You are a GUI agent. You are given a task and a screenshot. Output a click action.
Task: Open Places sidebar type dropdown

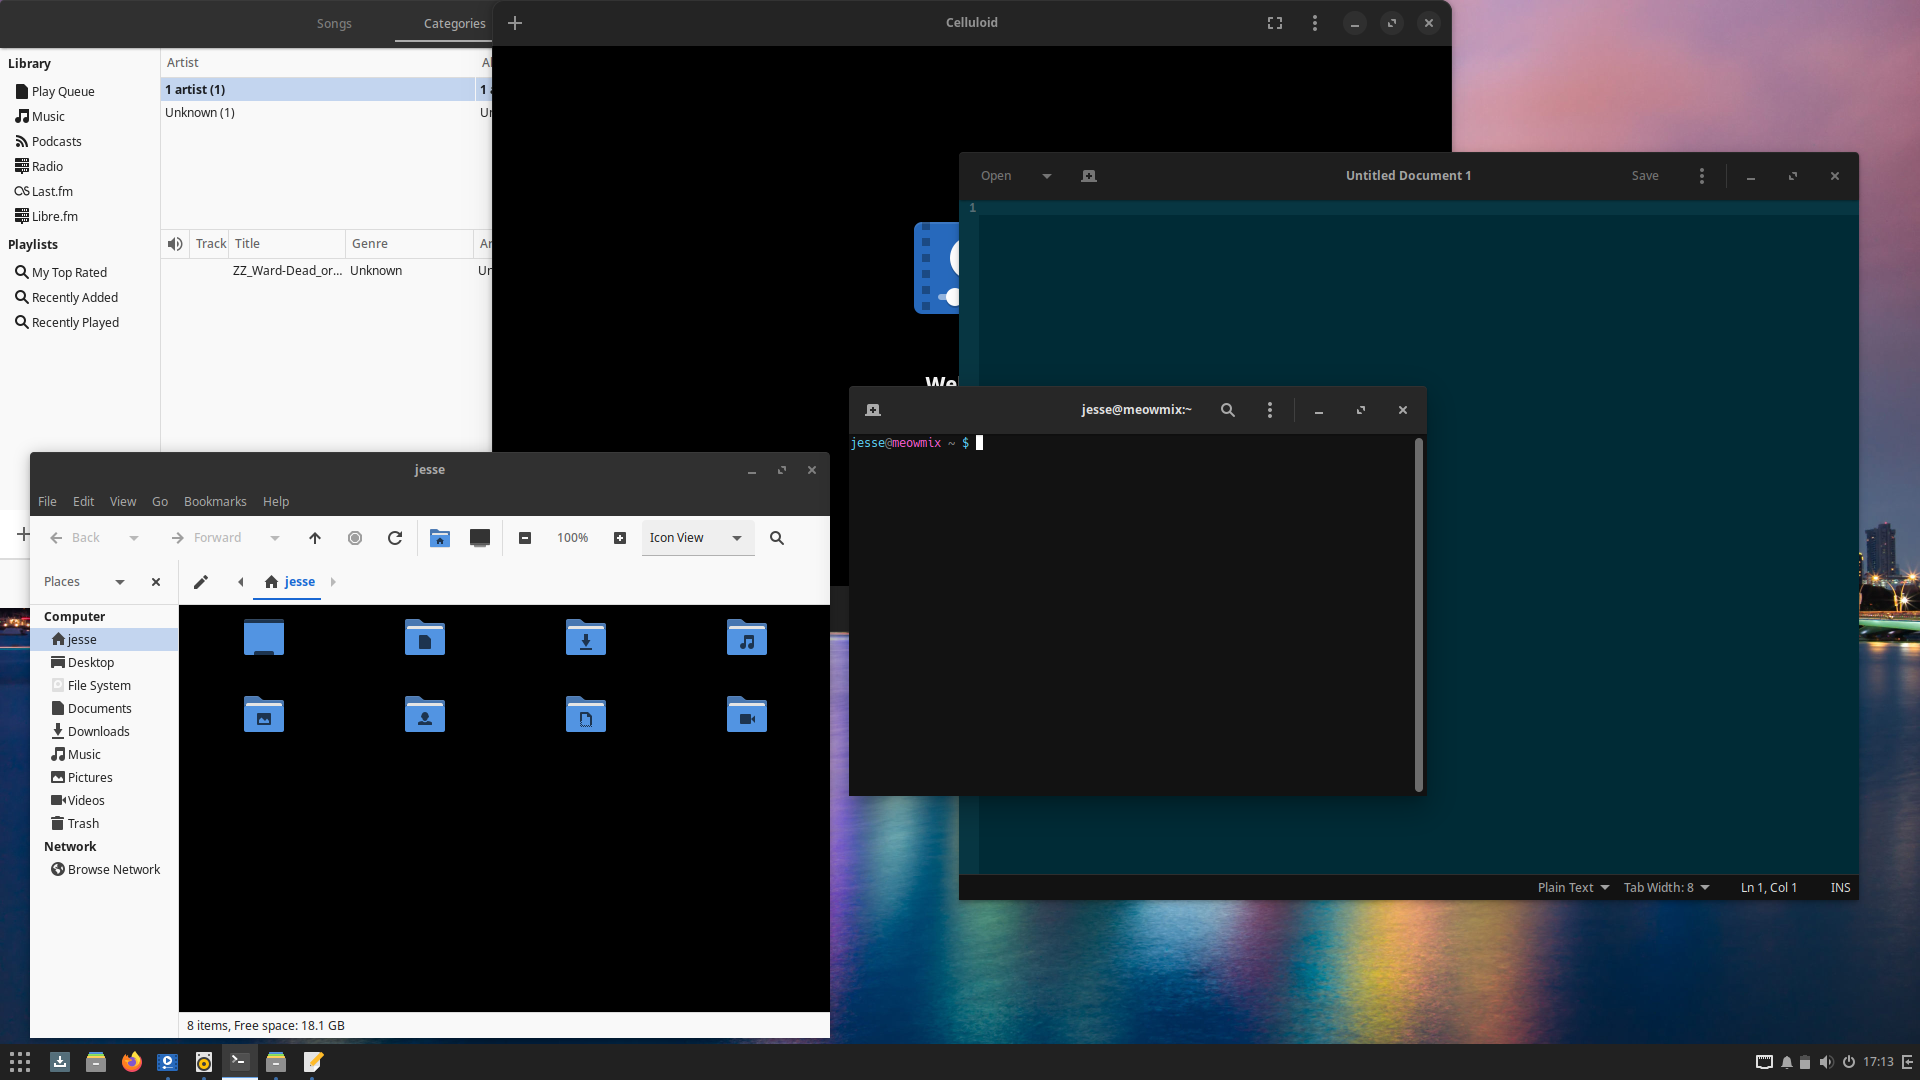click(85, 582)
